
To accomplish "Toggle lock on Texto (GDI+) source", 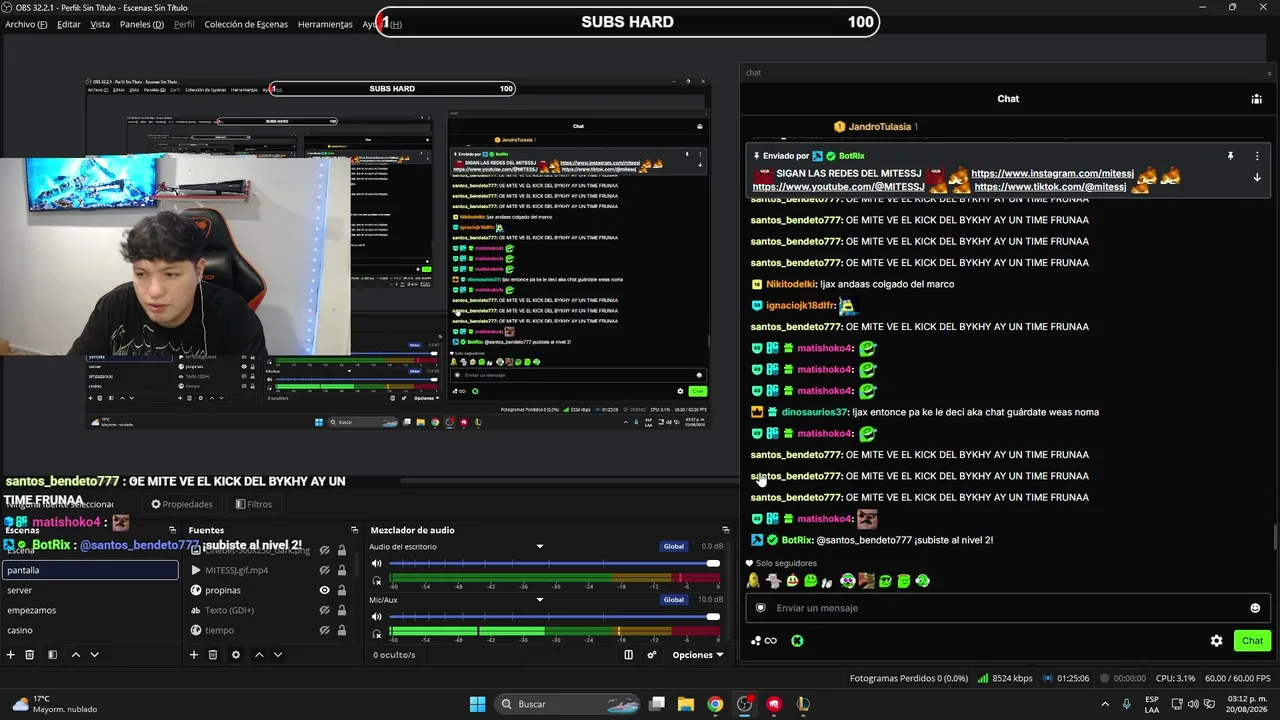I will click(342, 610).
